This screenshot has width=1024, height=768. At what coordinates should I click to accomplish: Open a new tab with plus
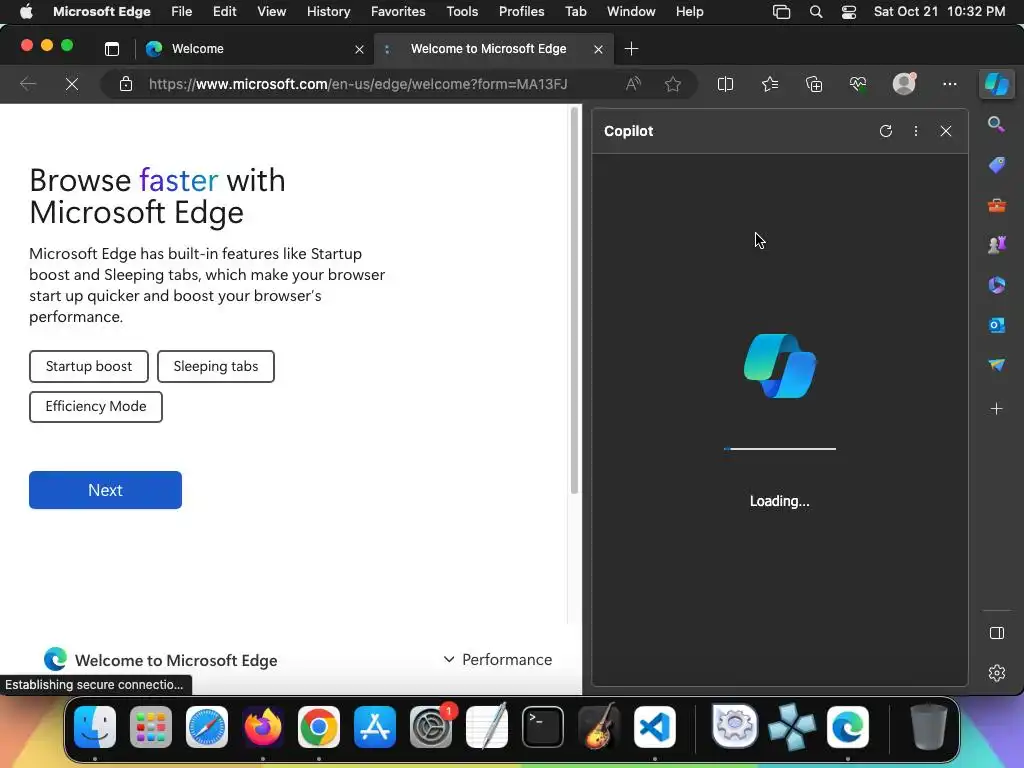tap(631, 49)
